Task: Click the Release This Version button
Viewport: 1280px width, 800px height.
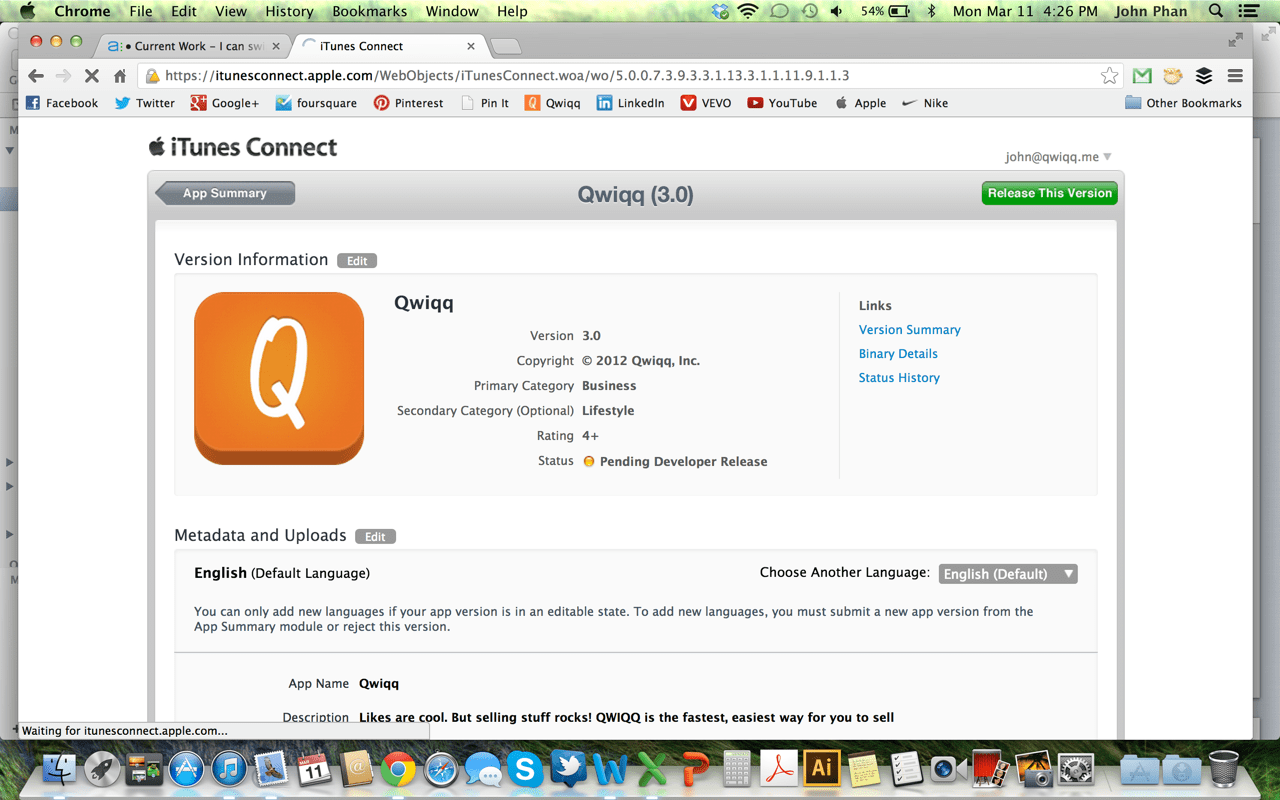Action: (x=1049, y=194)
